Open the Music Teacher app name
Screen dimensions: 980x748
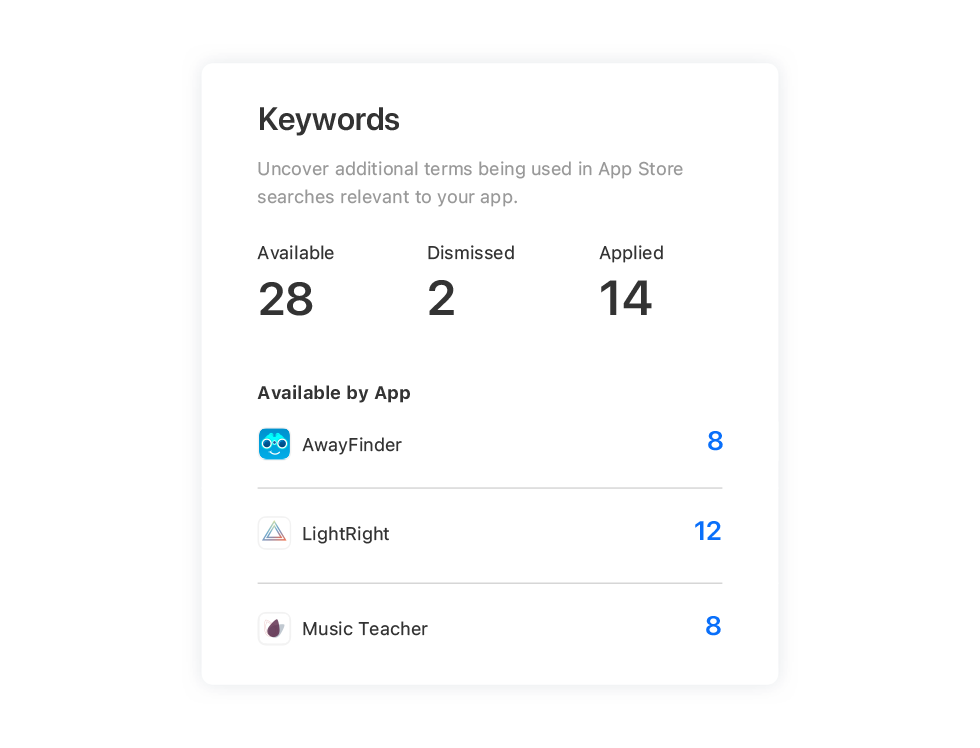(365, 629)
